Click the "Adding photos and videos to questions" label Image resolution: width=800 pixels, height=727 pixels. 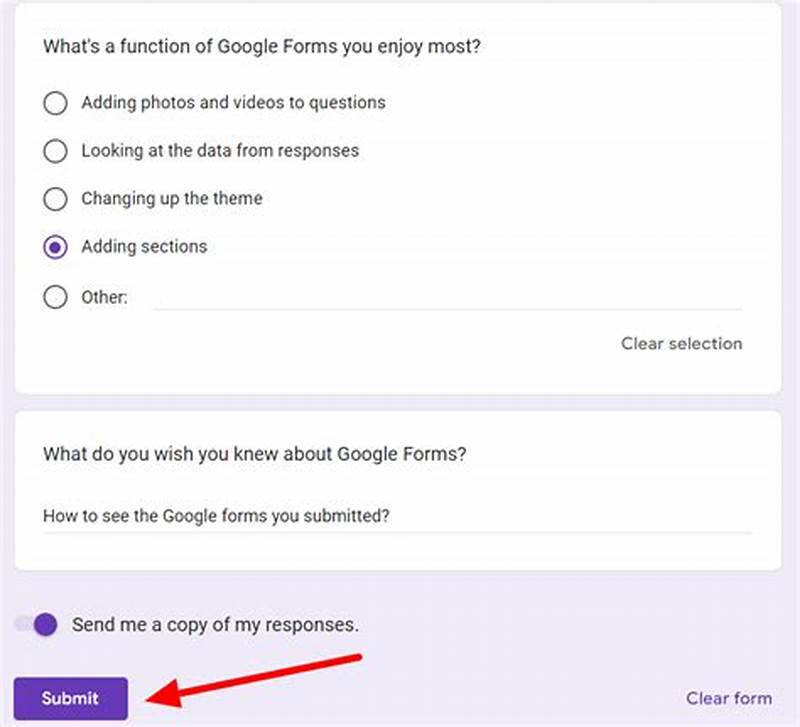point(234,102)
